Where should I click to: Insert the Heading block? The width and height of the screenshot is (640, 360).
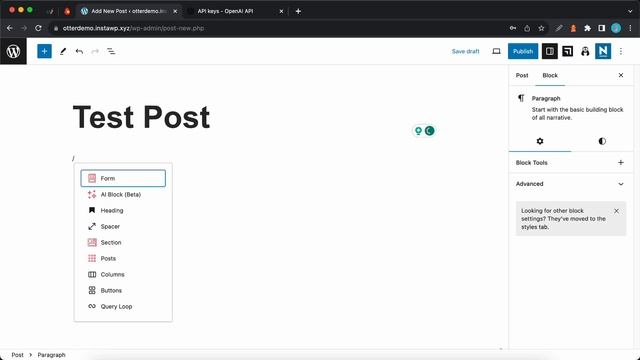pyautogui.click(x=123, y=211)
